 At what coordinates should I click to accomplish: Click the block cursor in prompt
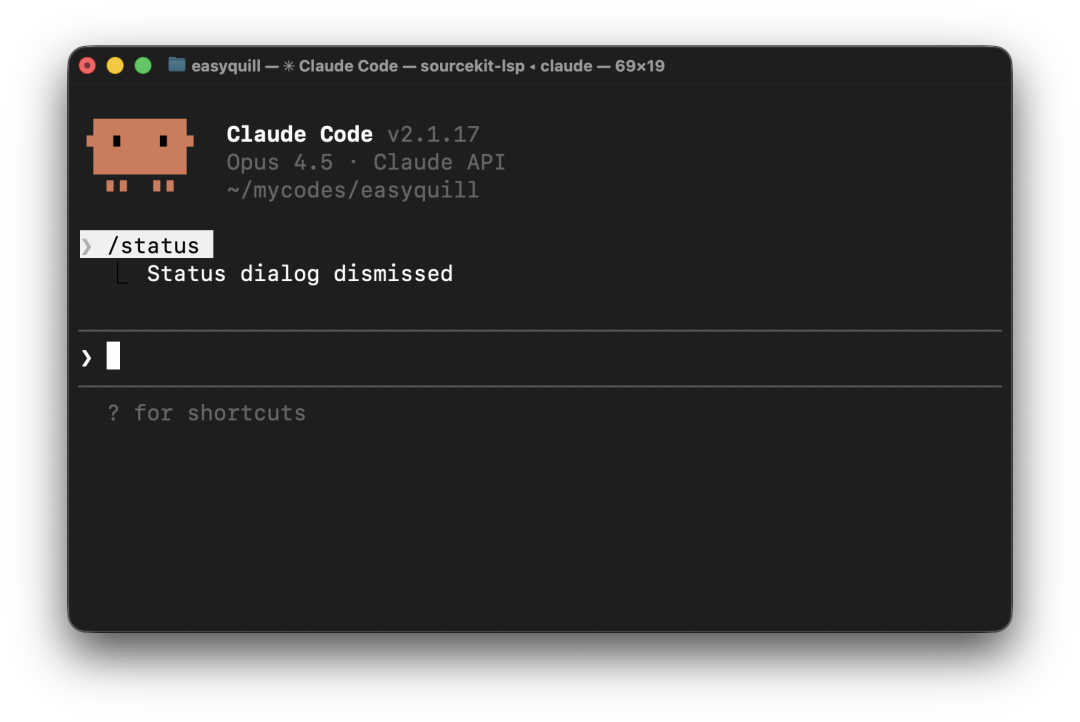(x=114, y=355)
